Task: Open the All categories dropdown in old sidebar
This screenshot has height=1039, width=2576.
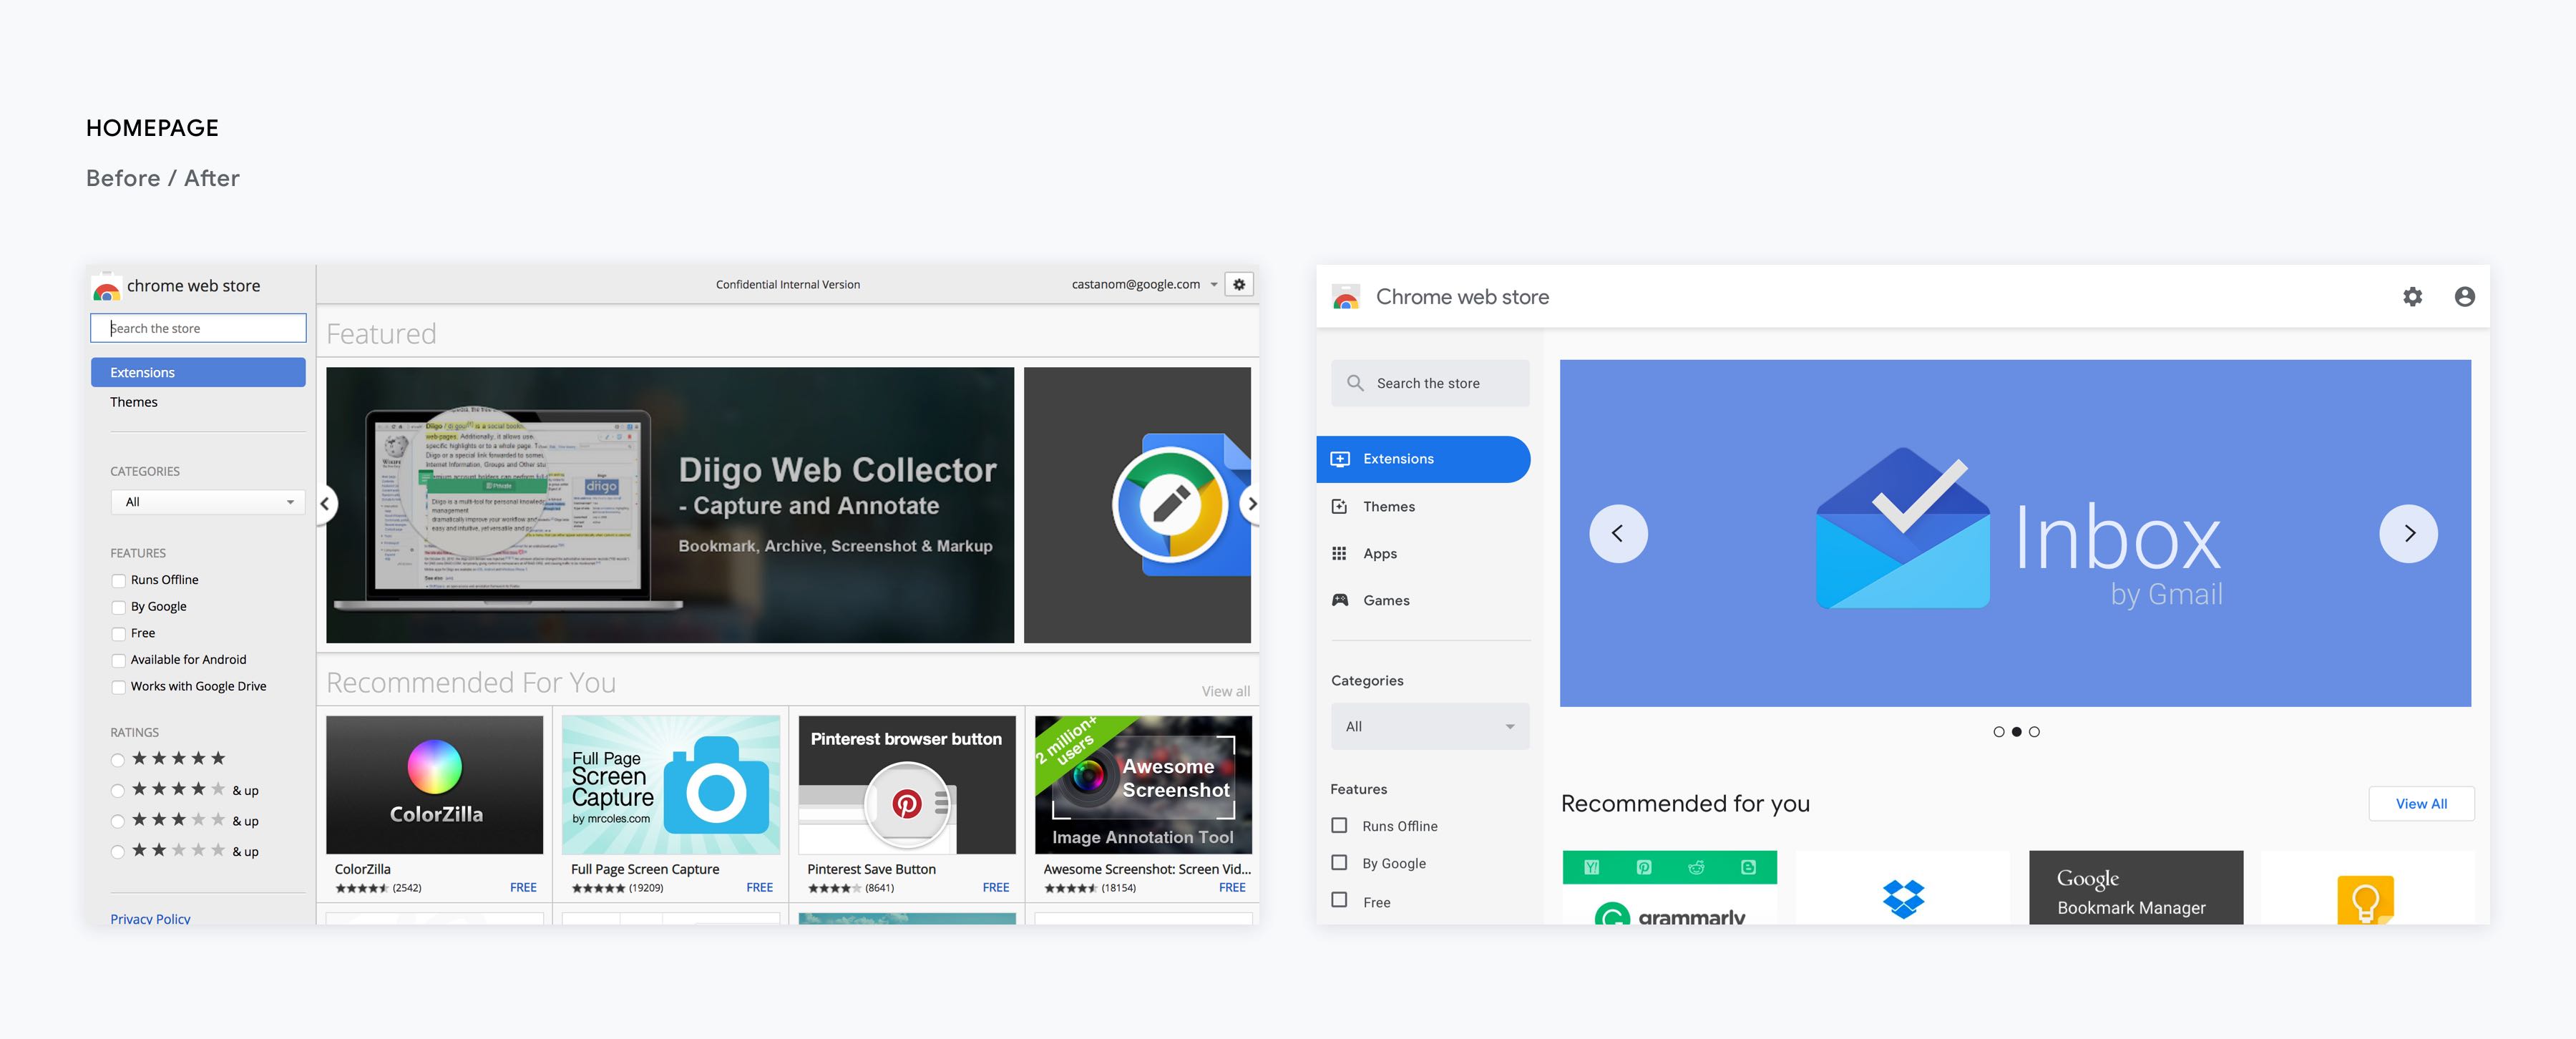Action: point(207,502)
